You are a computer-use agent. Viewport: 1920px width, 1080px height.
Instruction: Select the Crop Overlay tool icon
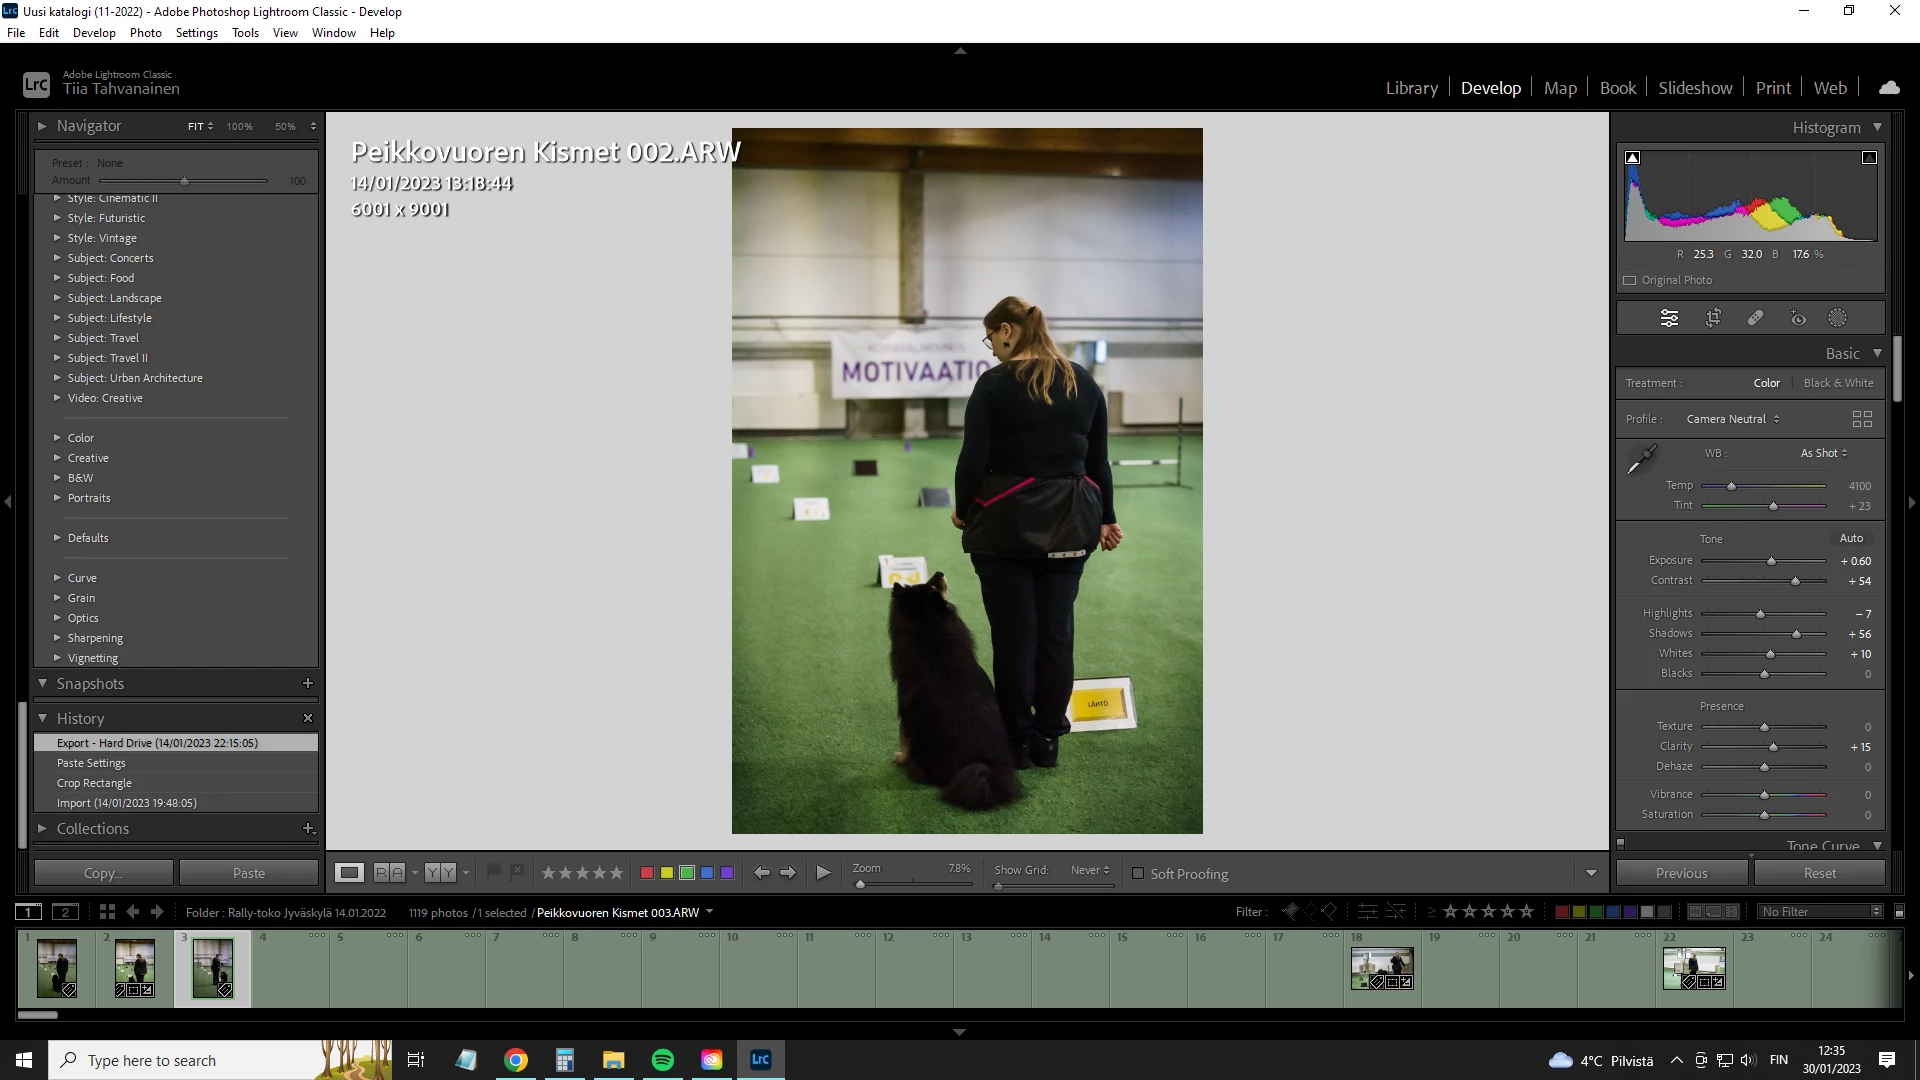(1713, 318)
